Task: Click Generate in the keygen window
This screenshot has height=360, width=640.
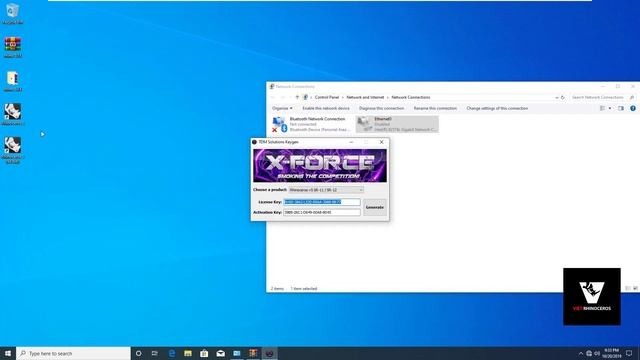Action: [x=375, y=207]
